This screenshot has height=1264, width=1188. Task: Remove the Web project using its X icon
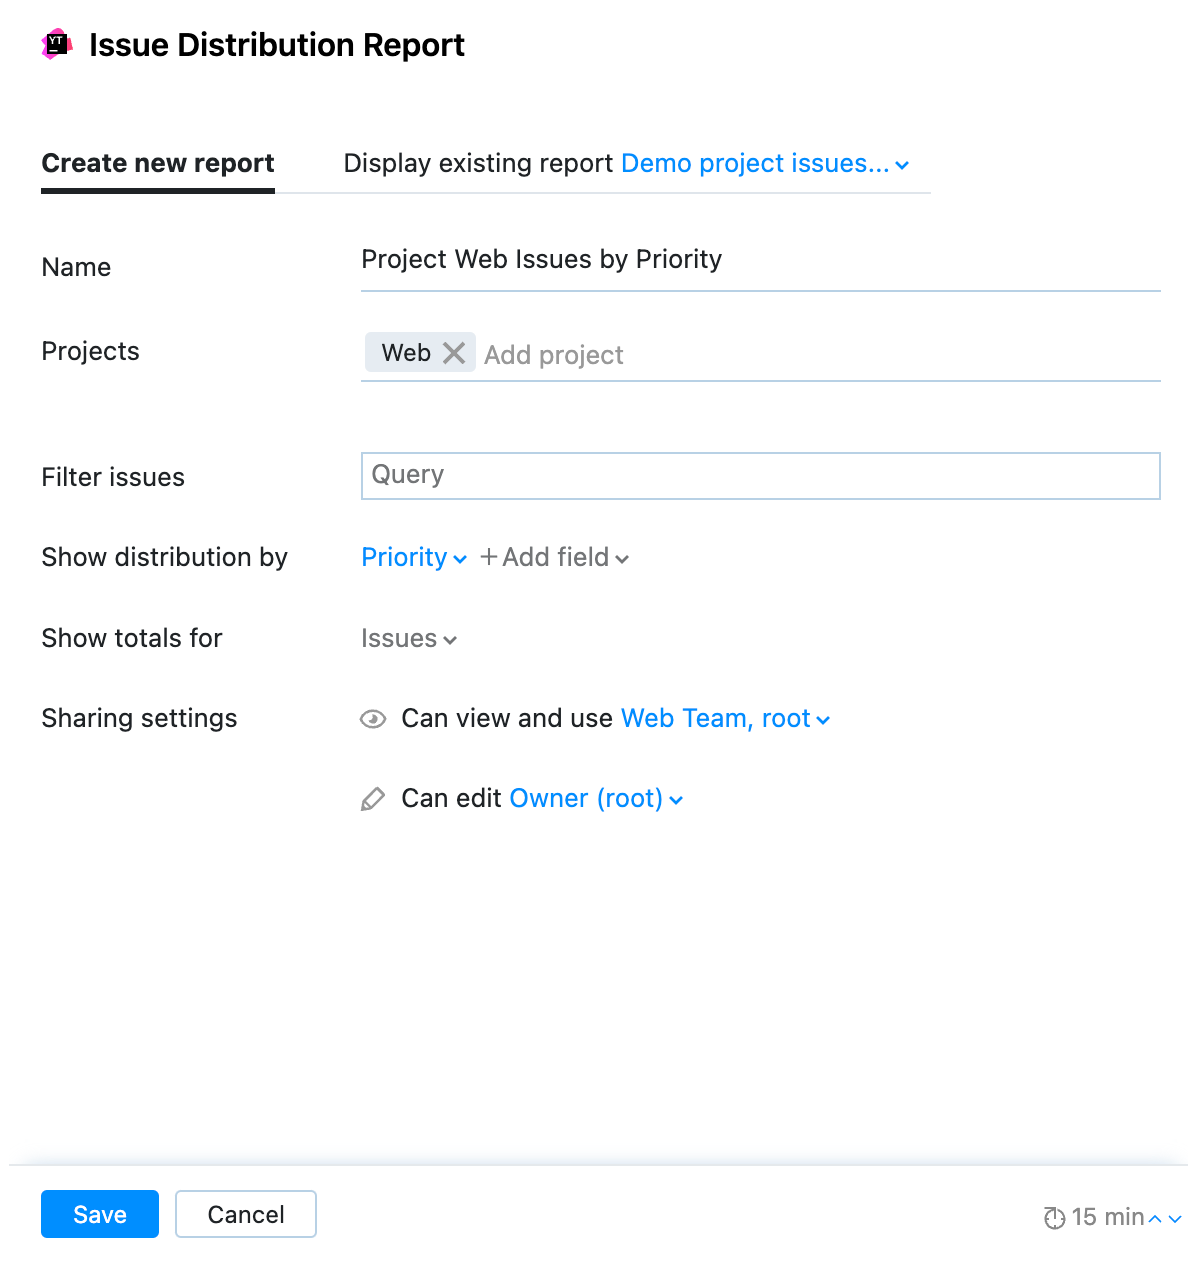[x=455, y=352]
